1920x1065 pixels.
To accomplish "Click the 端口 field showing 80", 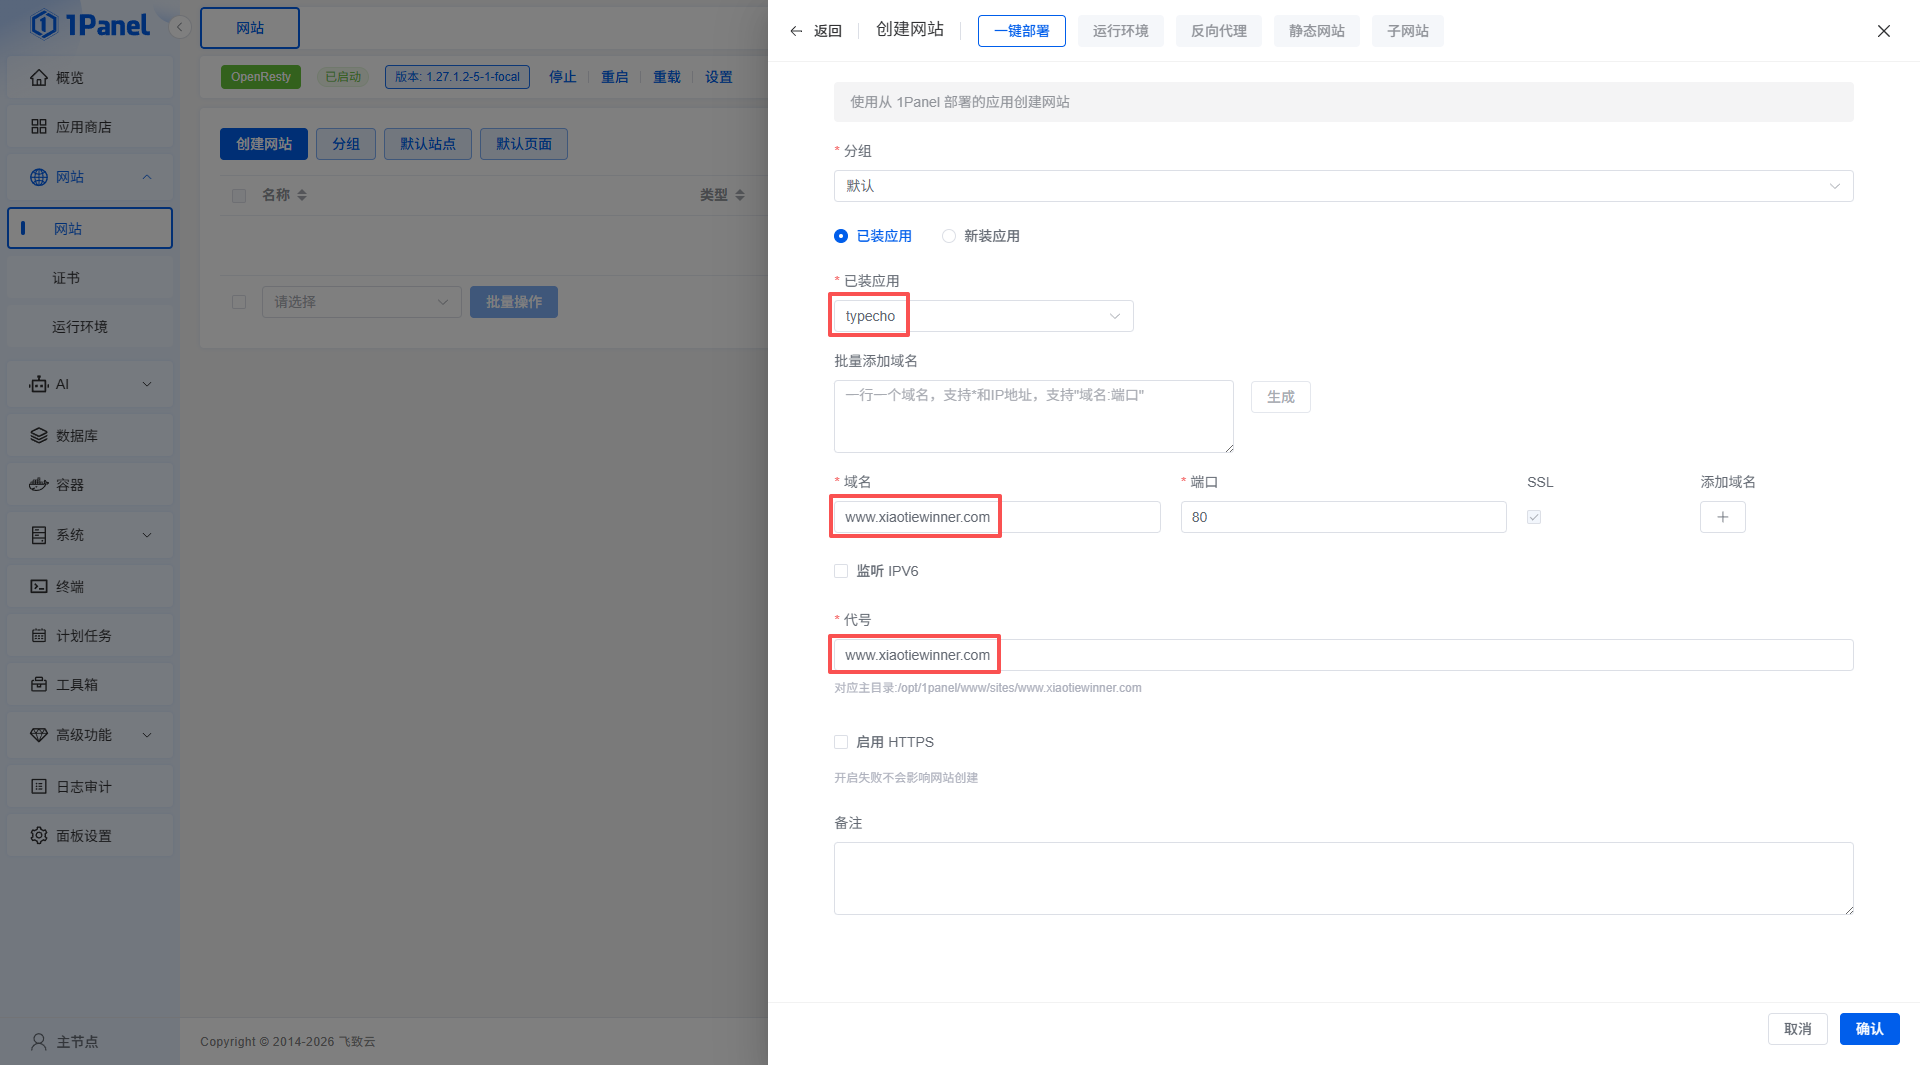I will (1343, 517).
